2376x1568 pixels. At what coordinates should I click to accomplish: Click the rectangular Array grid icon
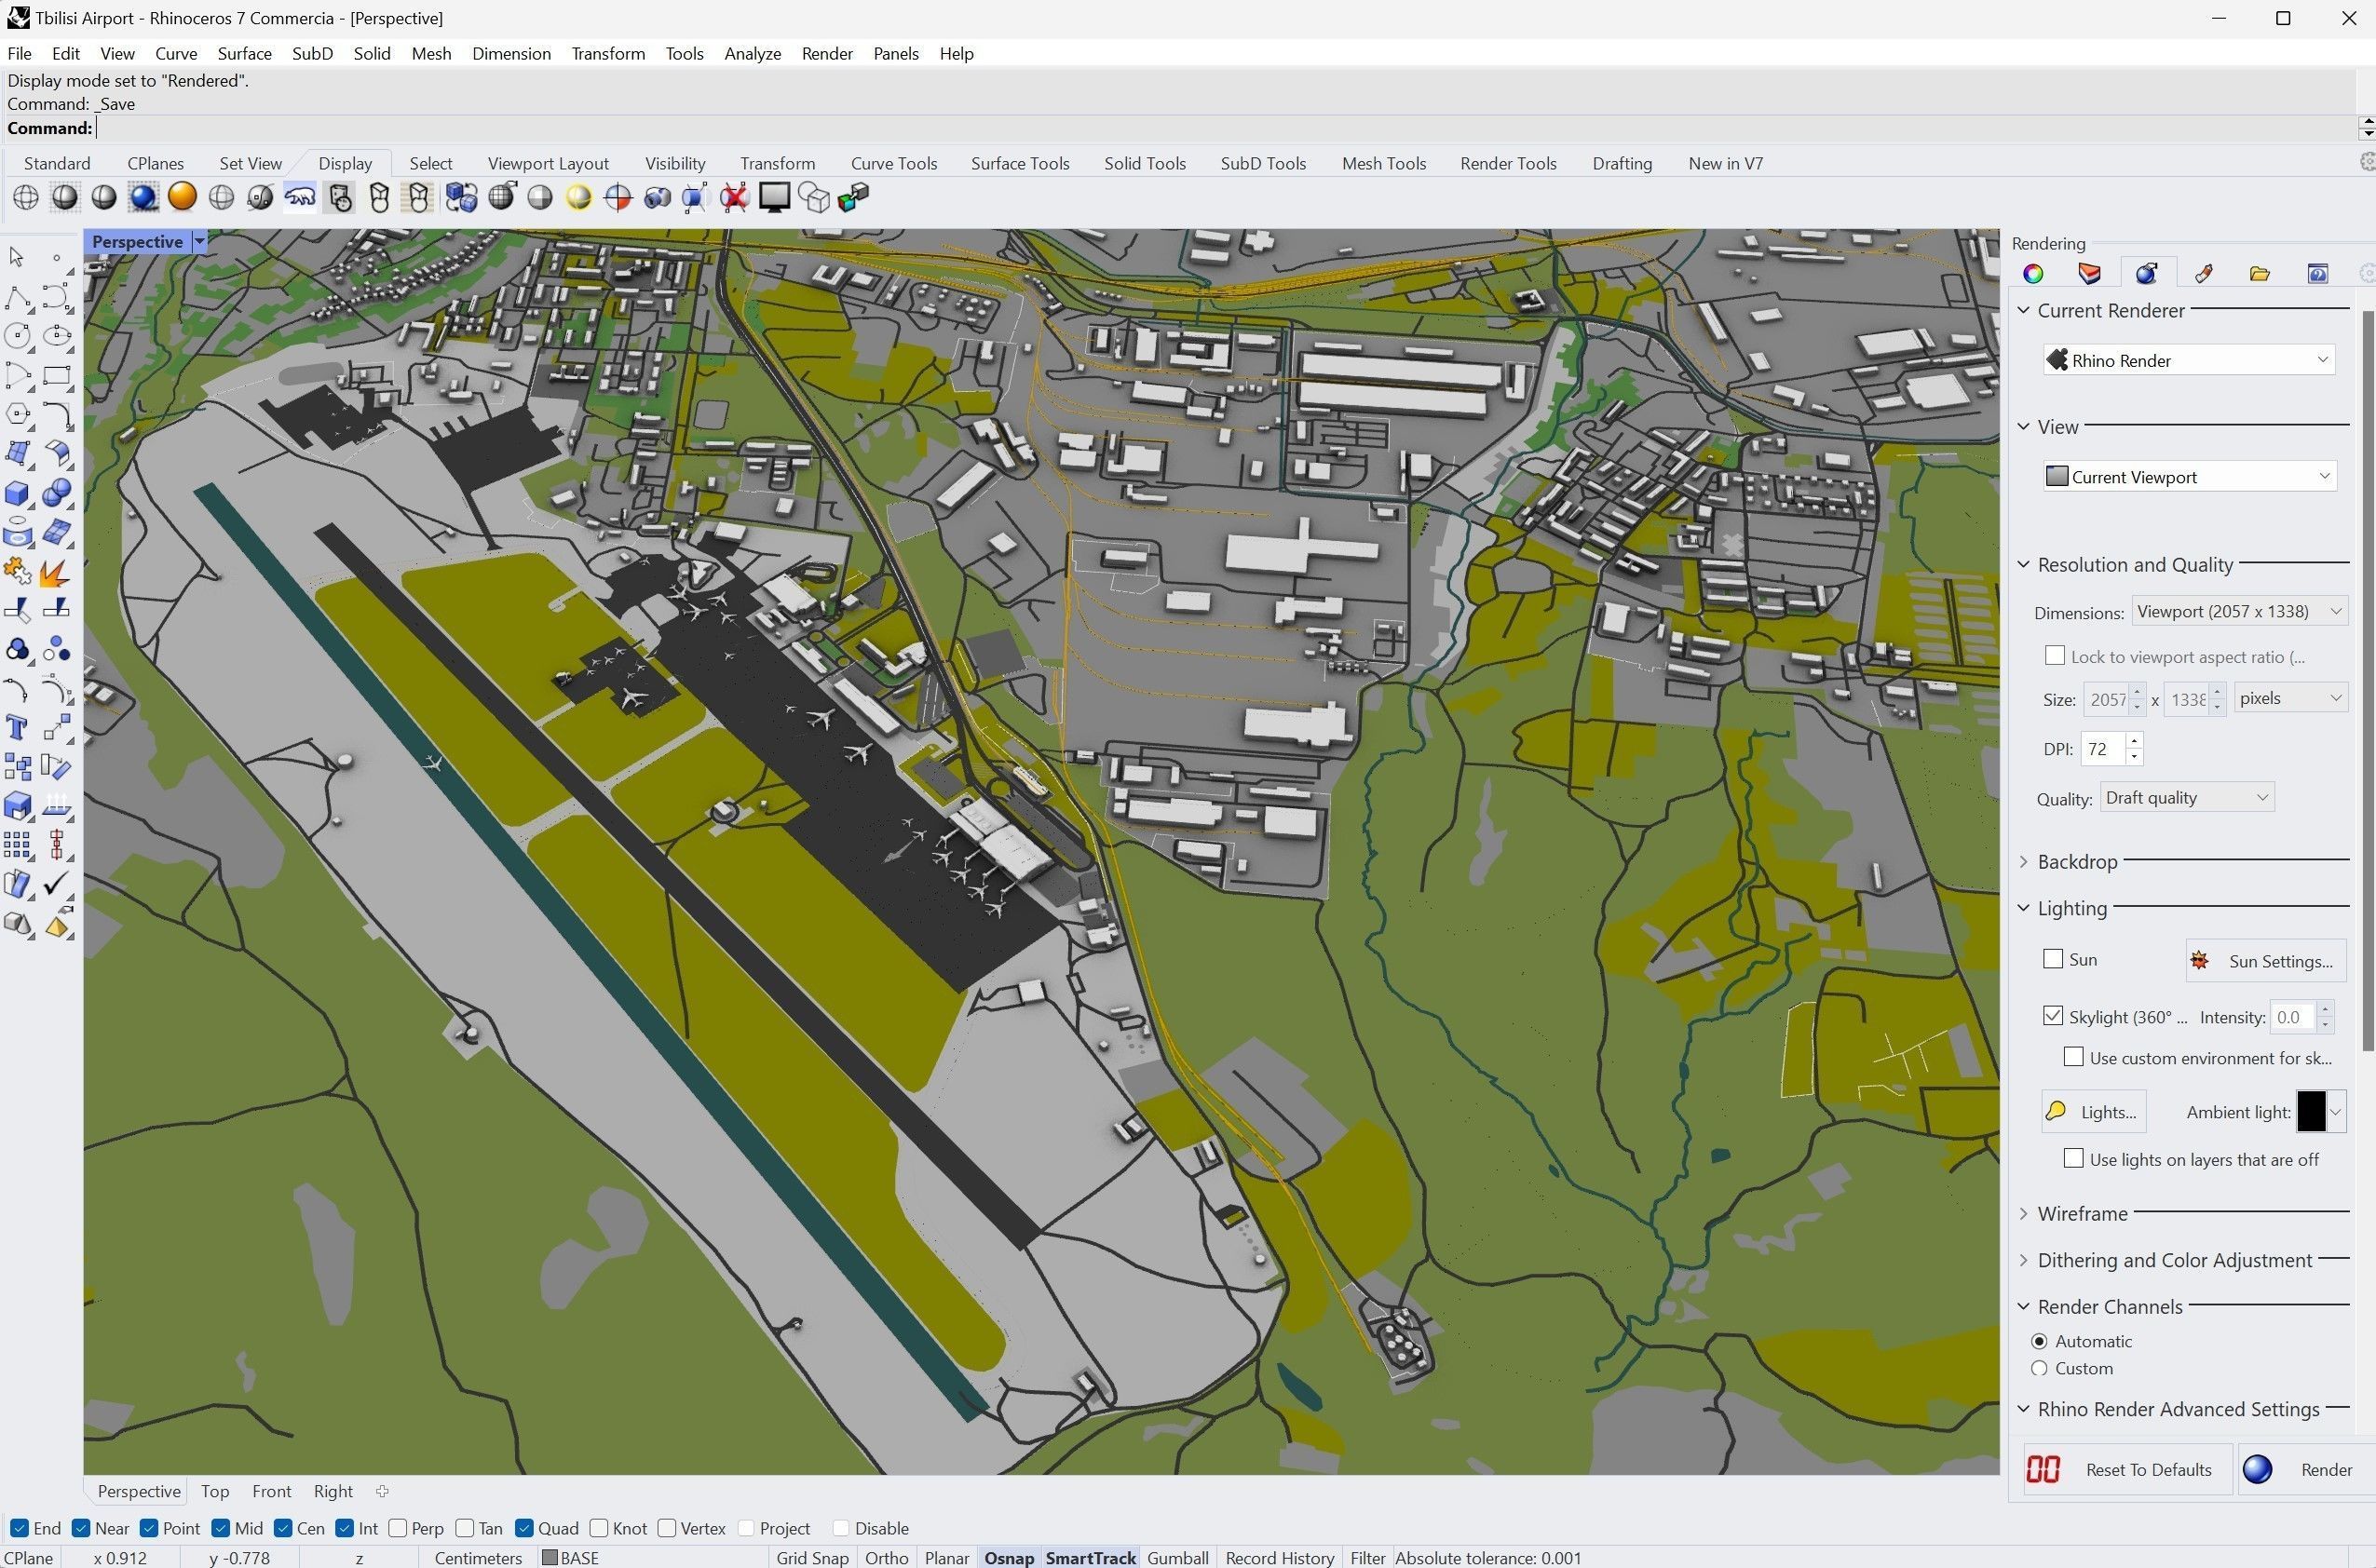click(17, 845)
